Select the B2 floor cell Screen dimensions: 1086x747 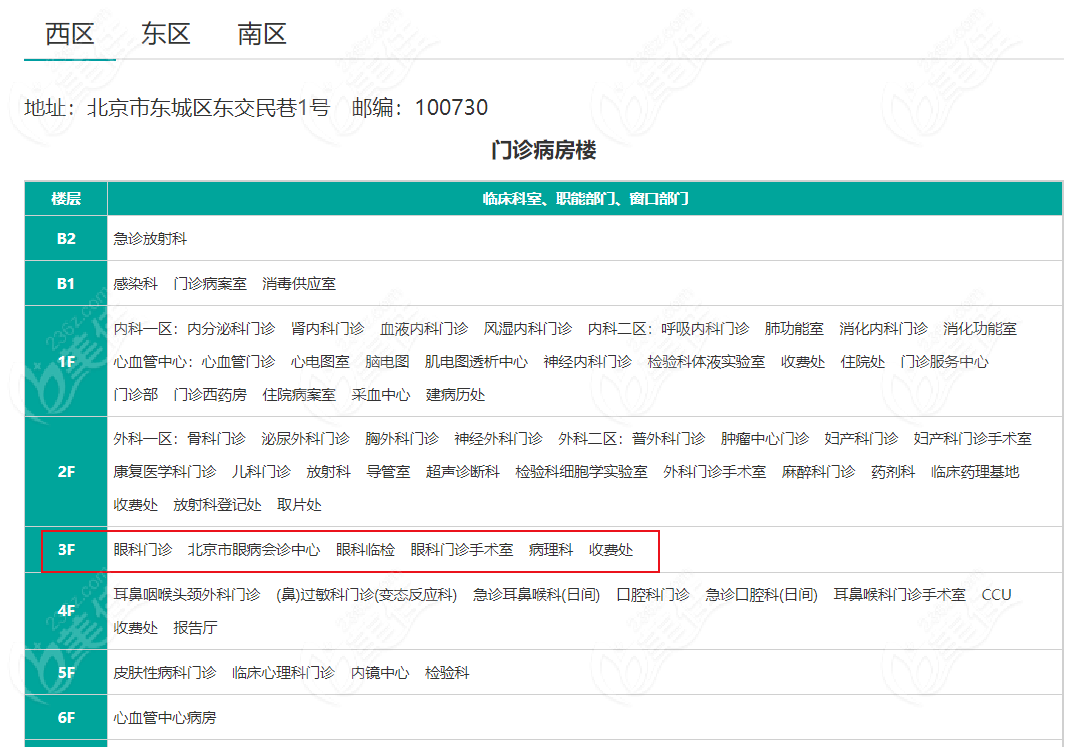66,238
